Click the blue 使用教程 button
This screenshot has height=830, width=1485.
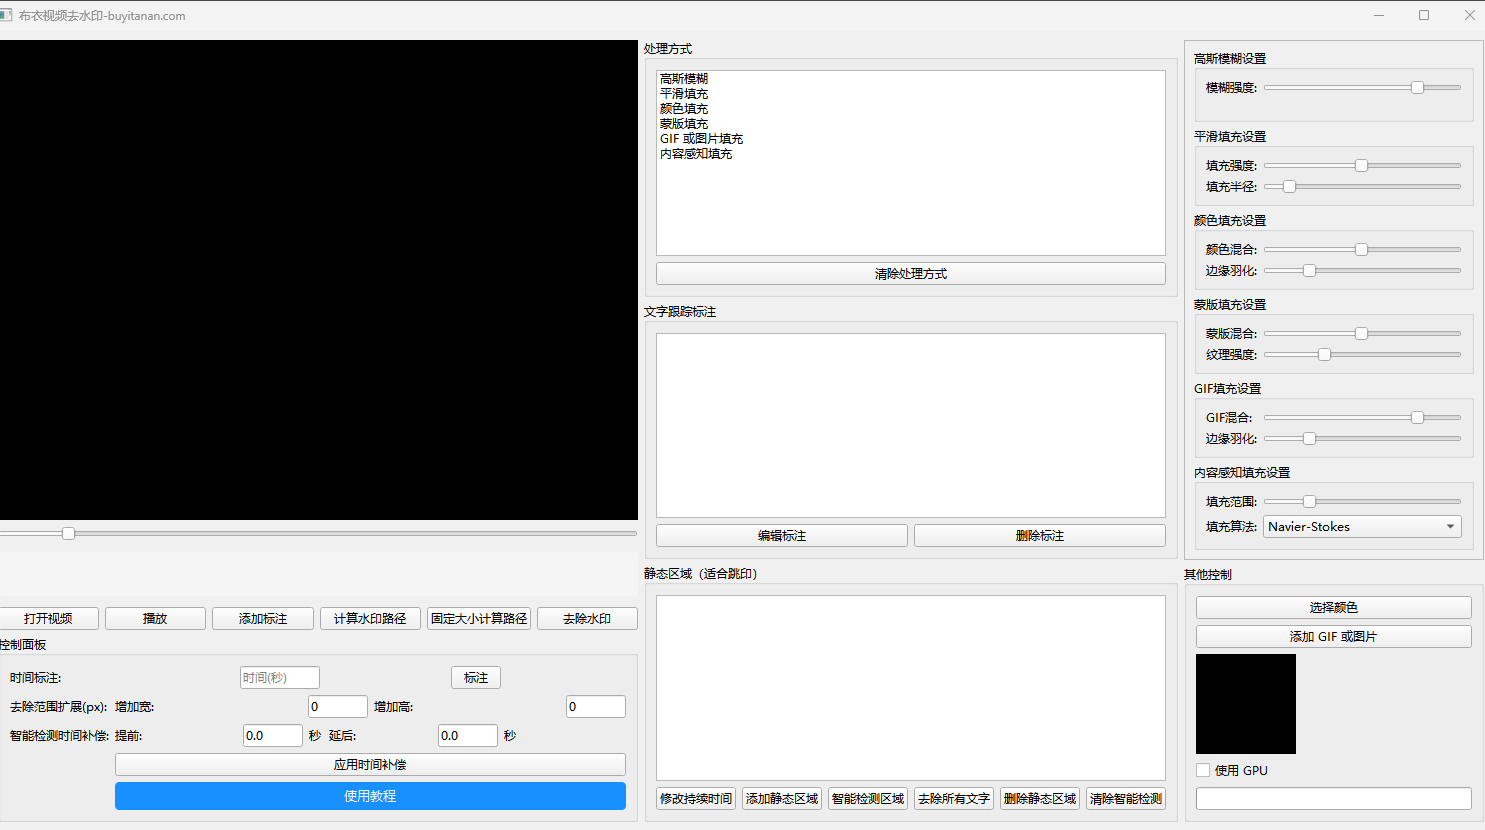[x=370, y=796]
